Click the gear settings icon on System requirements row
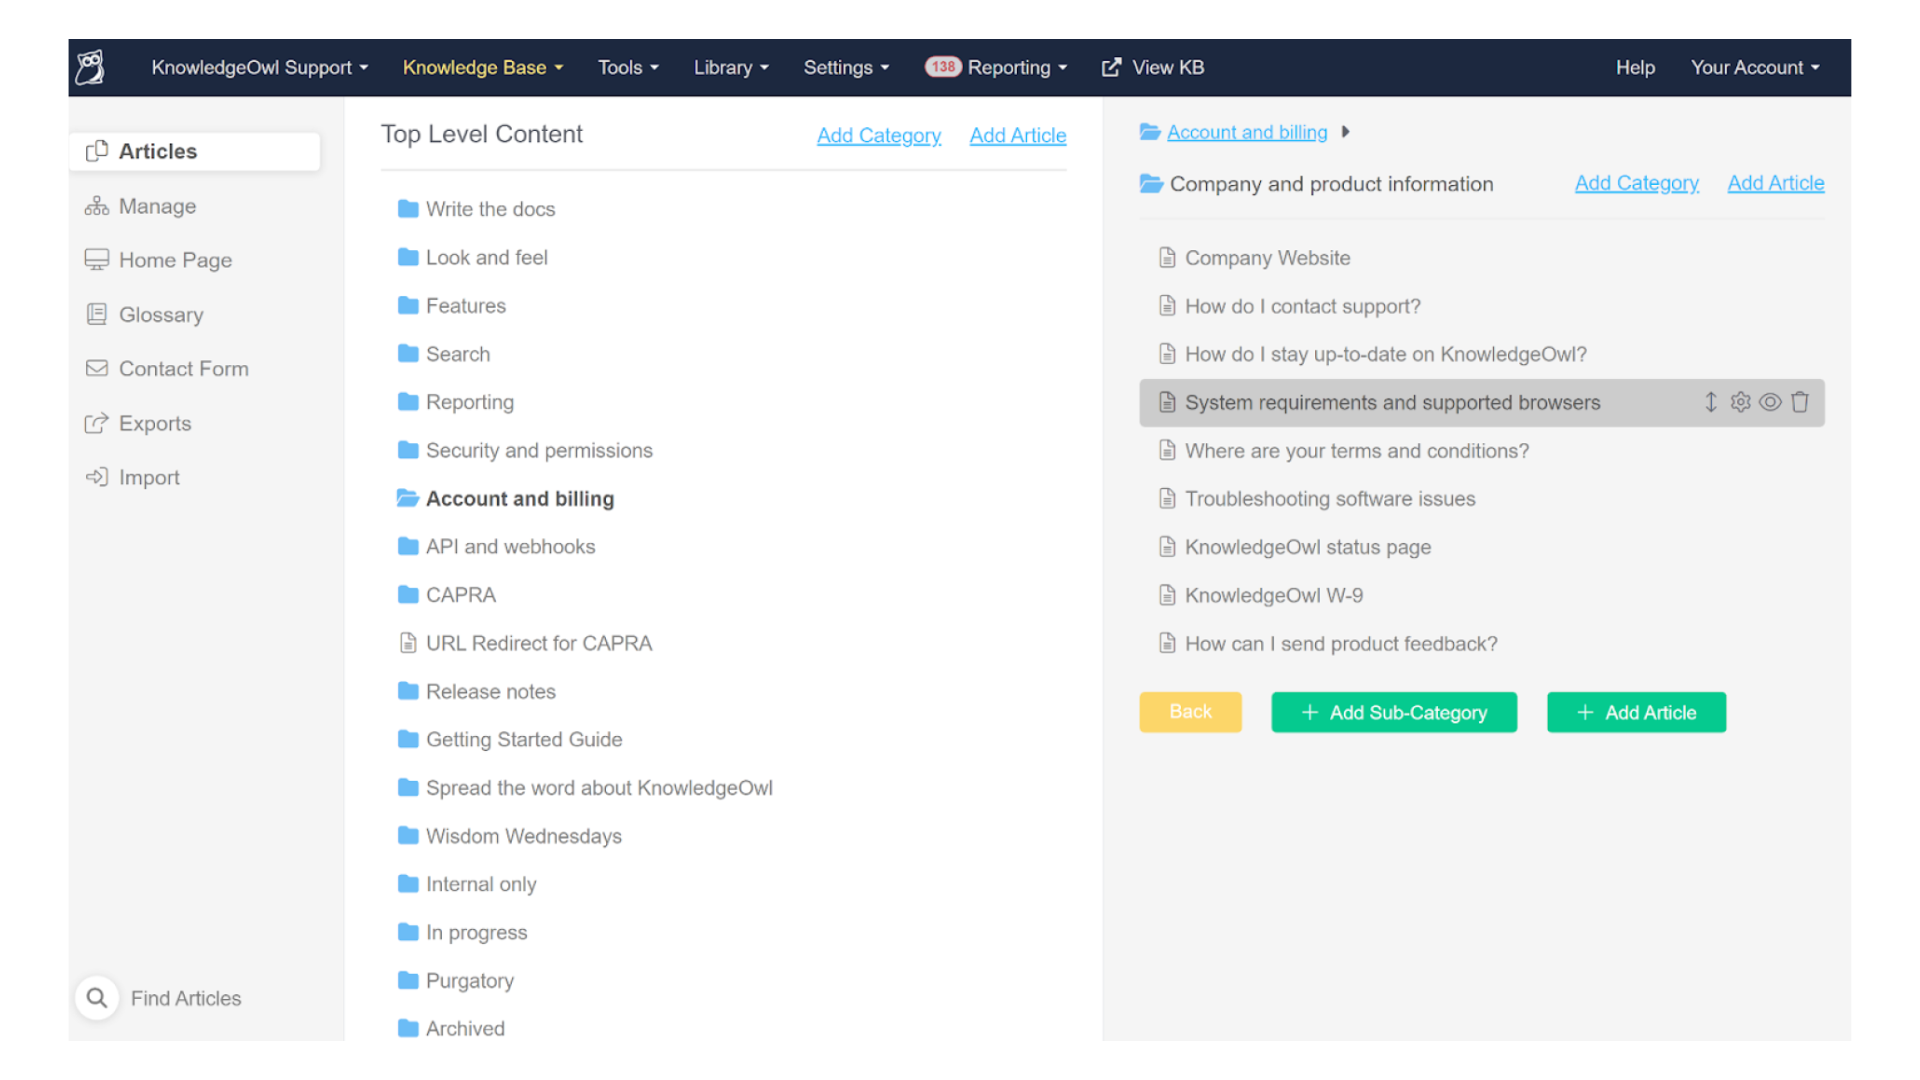The width and height of the screenshot is (1920, 1080). 1741,402
